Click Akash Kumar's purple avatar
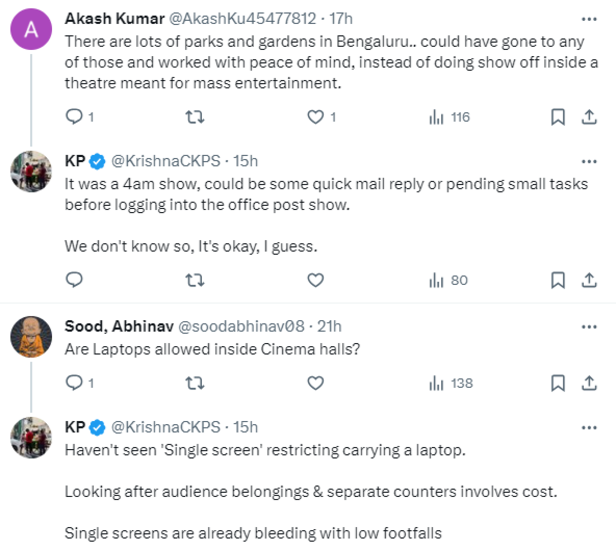 click(31, 29)
